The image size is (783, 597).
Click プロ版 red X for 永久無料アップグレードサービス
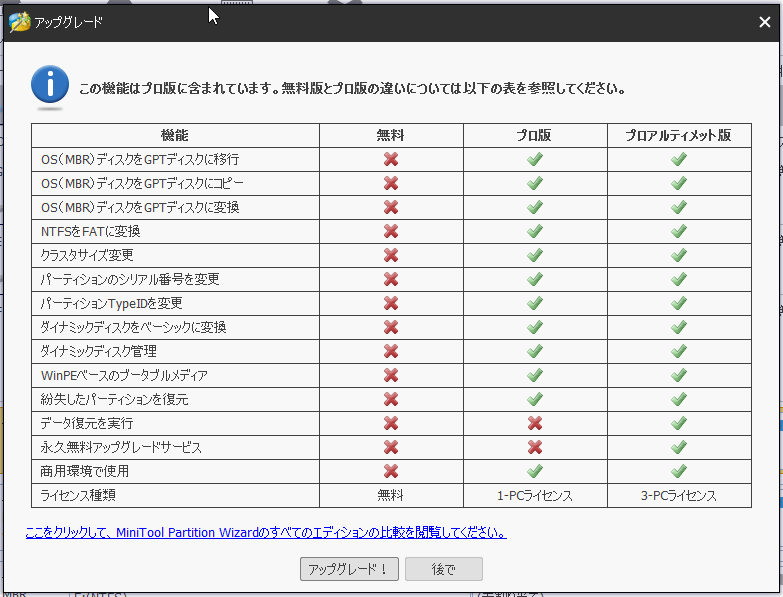point(535,447)
